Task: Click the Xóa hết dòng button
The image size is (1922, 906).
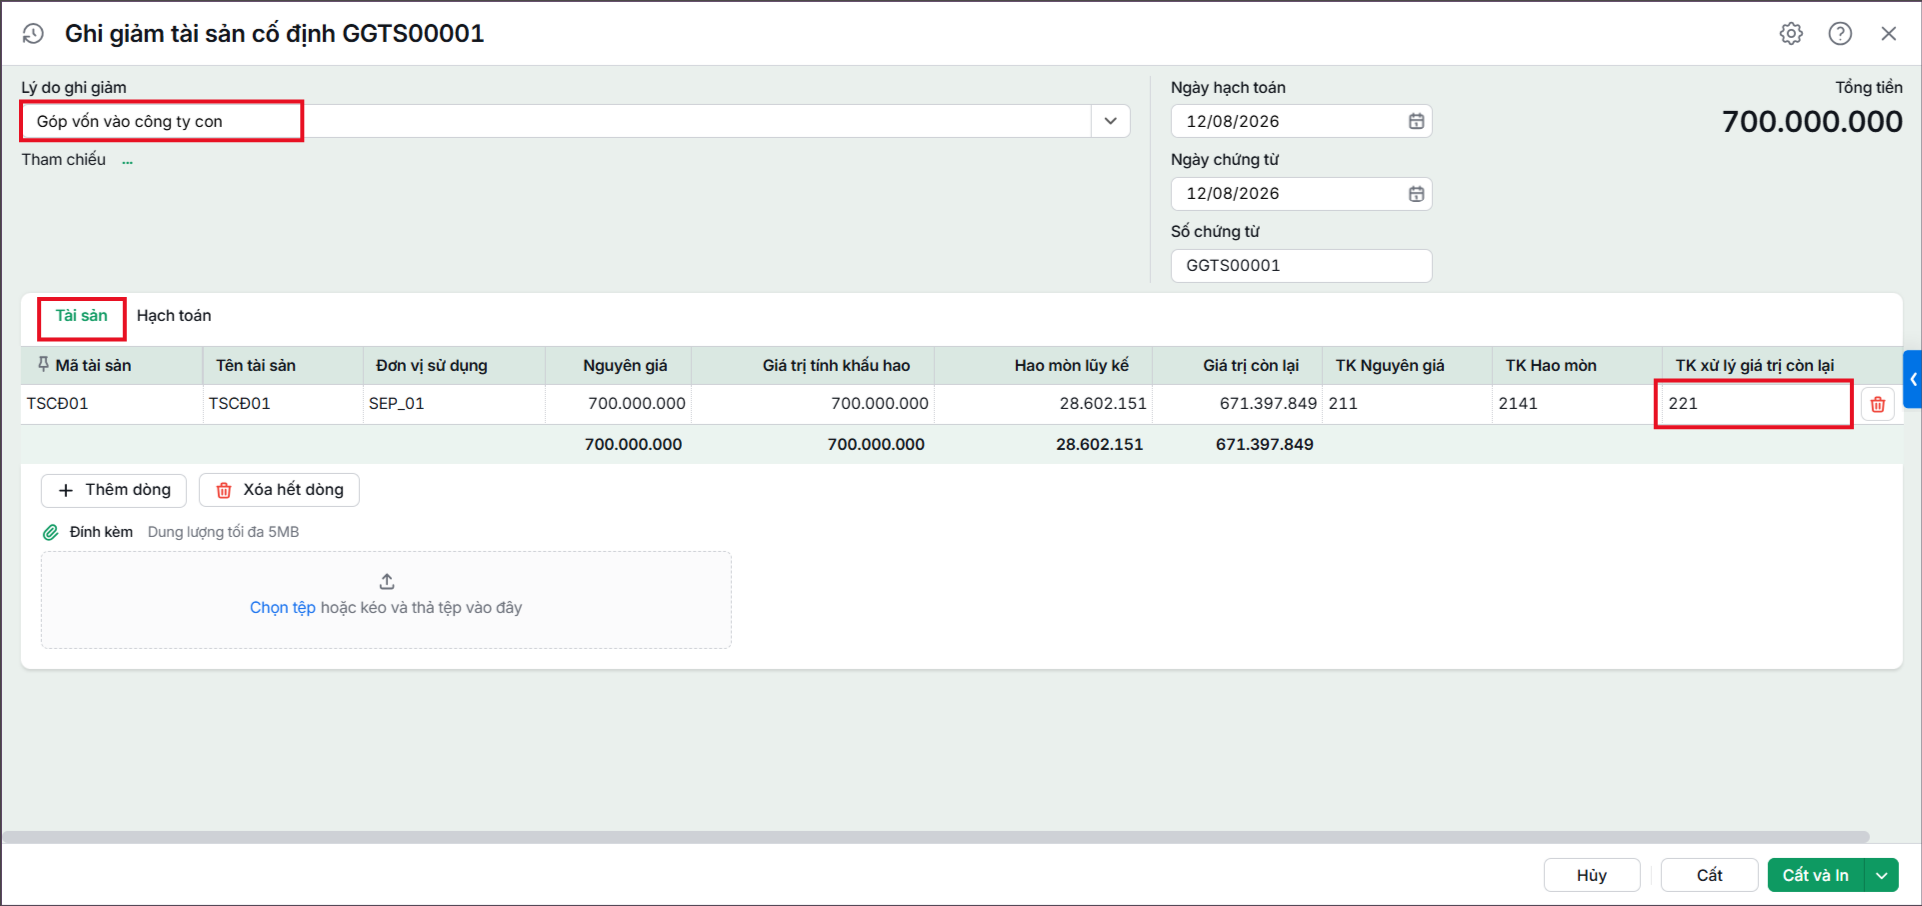Action: pyautogui.click(x=279, y=490)
